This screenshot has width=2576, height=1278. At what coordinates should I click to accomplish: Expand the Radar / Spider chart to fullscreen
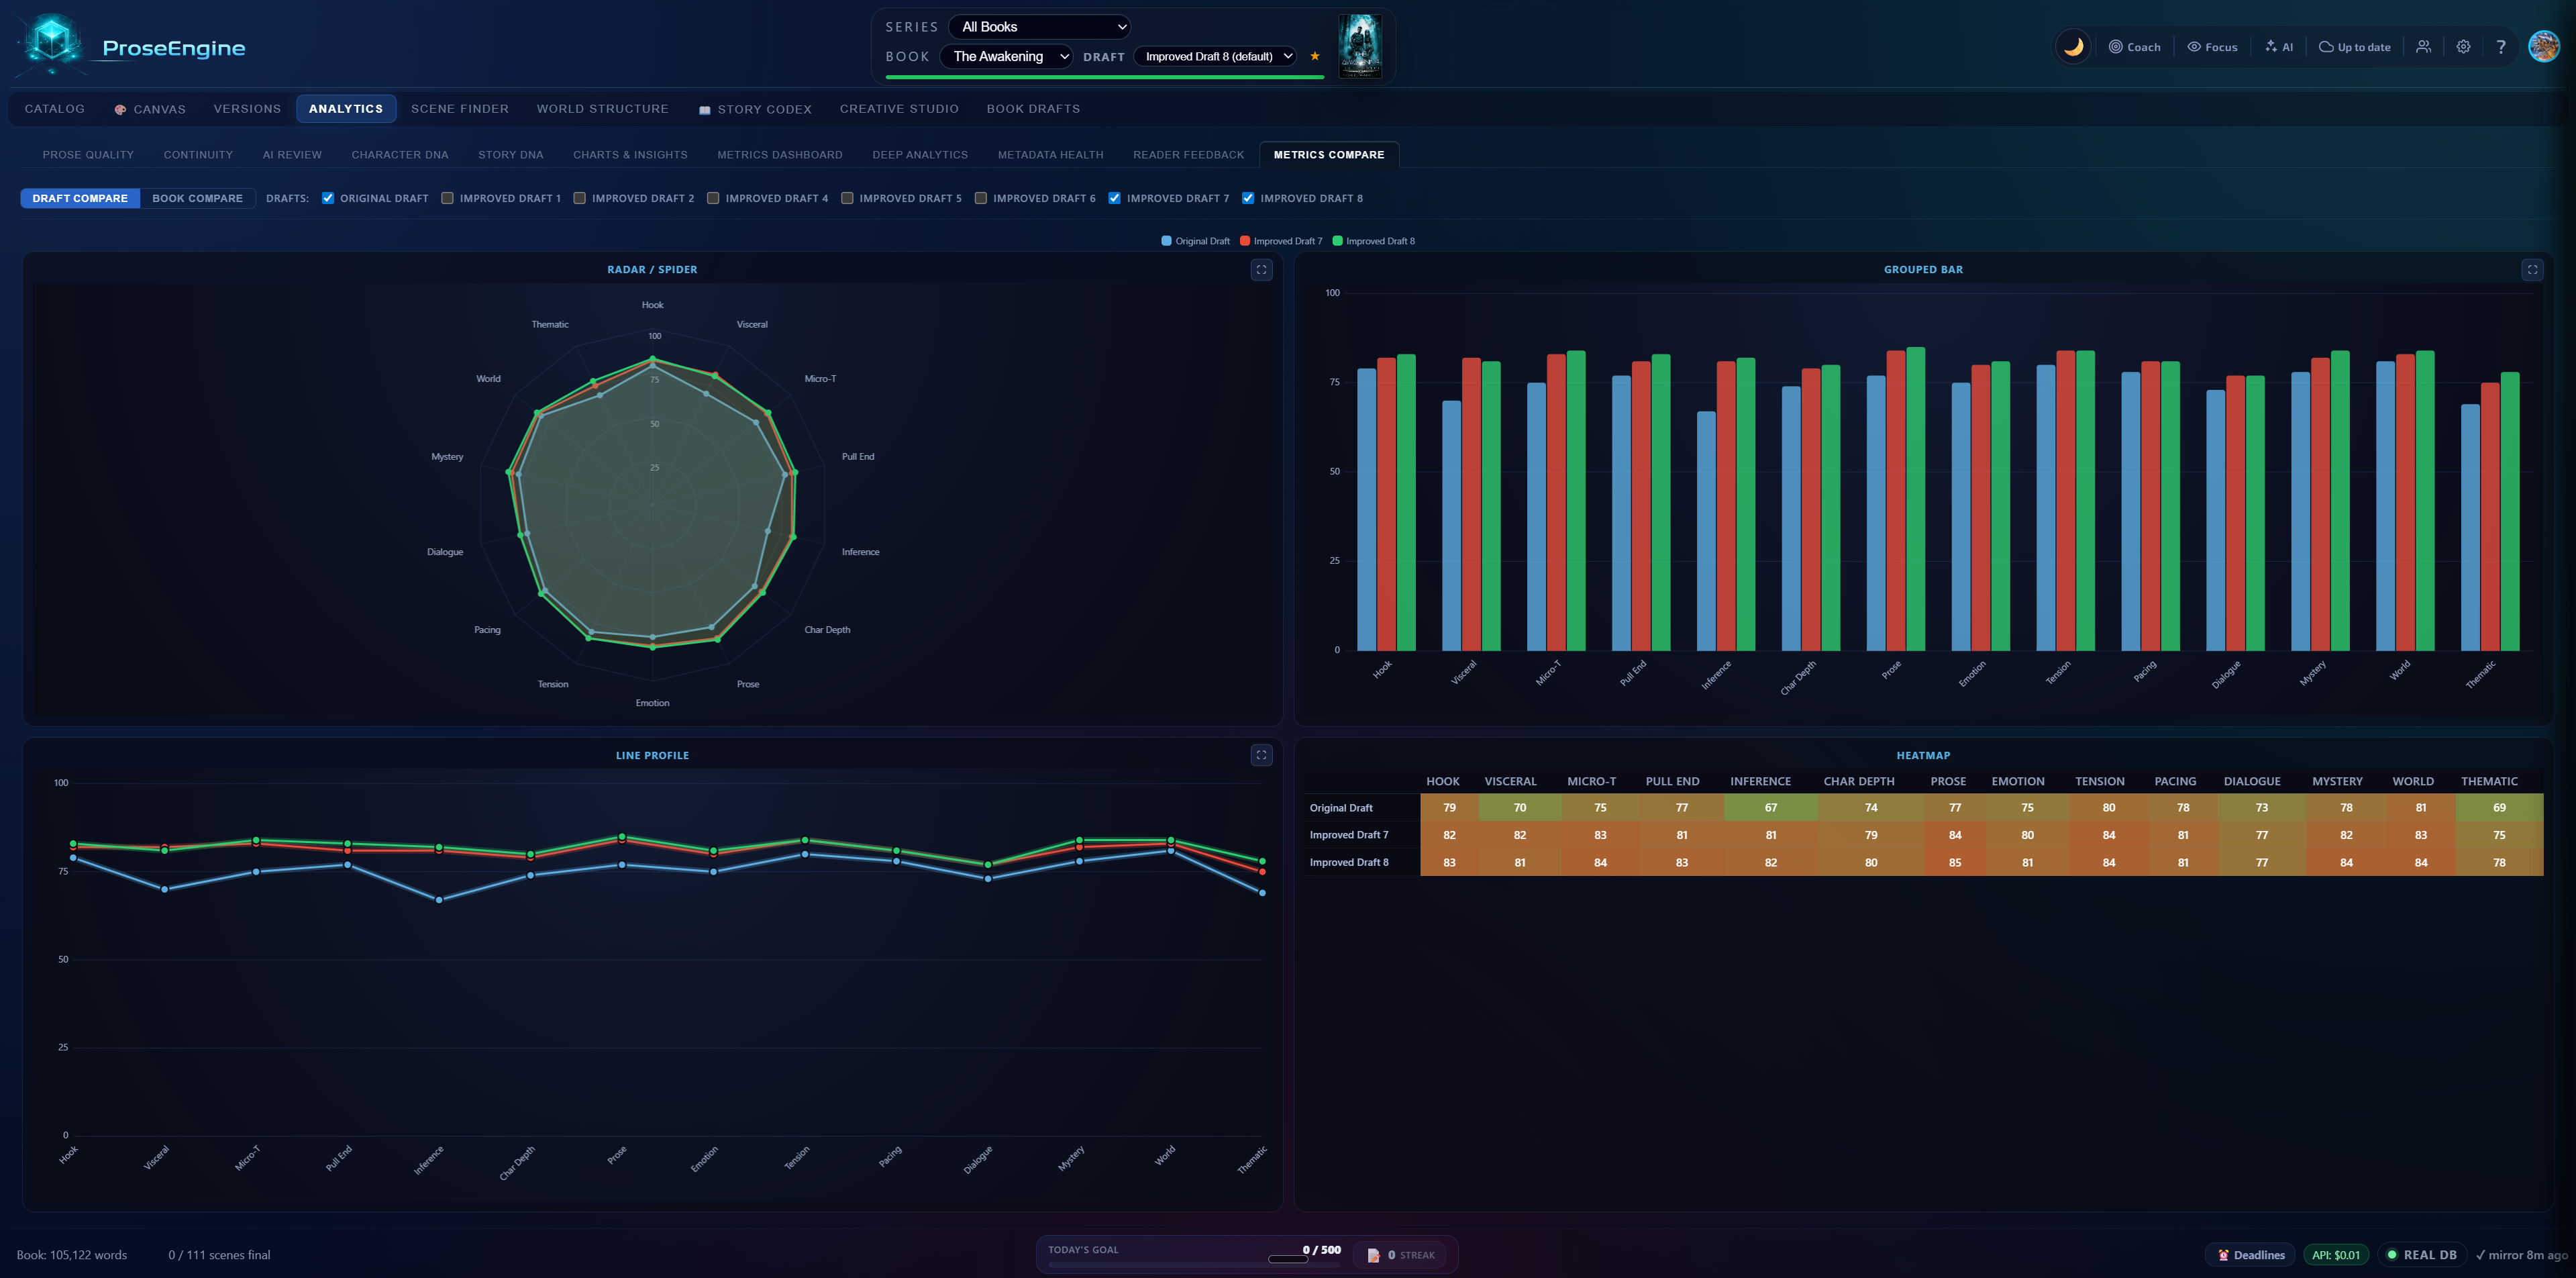1262,270
